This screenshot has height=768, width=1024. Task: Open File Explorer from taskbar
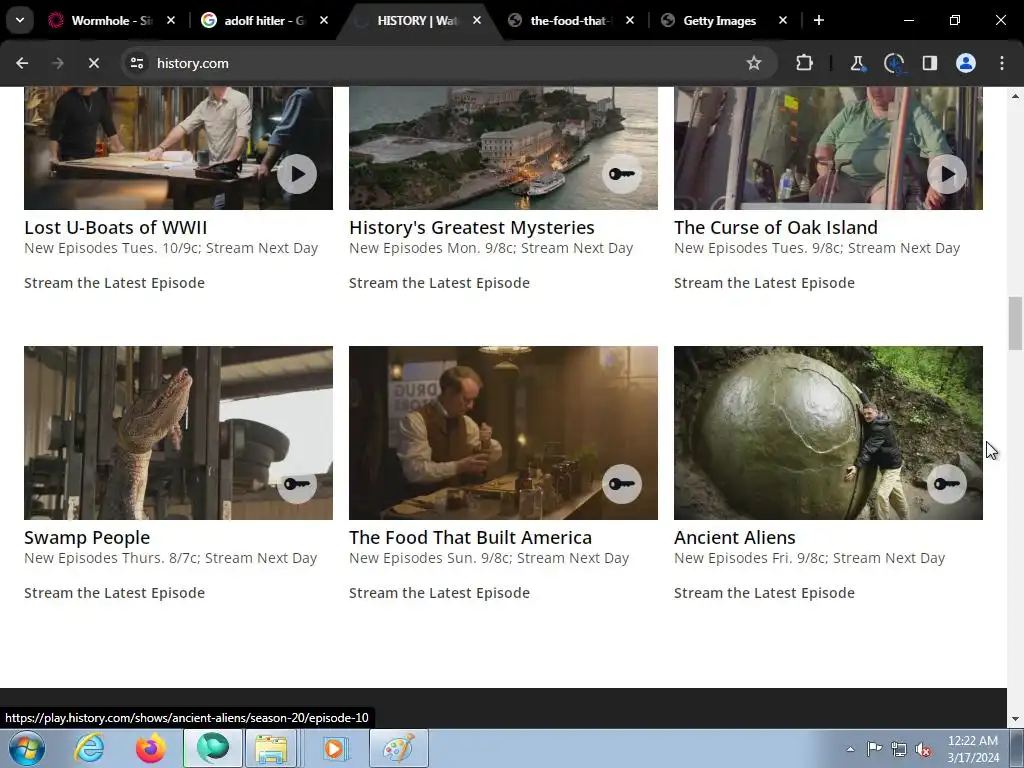pyautogui.click(x=272, y=748)
